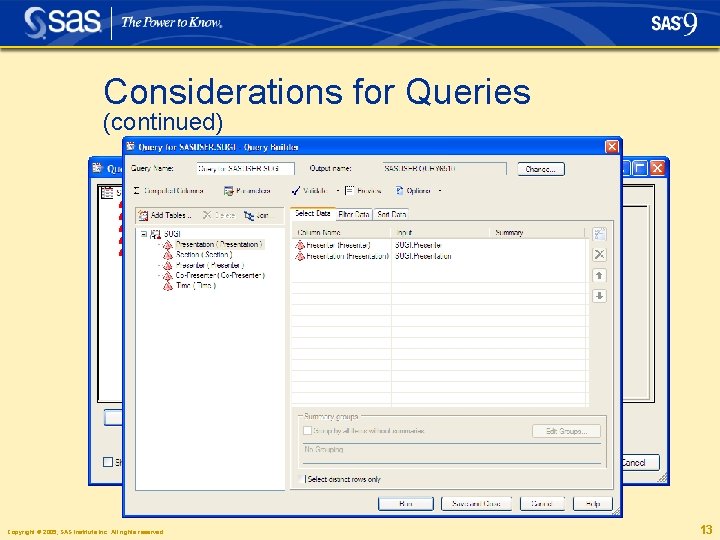Select Time (Time) column in tree

pyautogui.click(x=196, y=285)
